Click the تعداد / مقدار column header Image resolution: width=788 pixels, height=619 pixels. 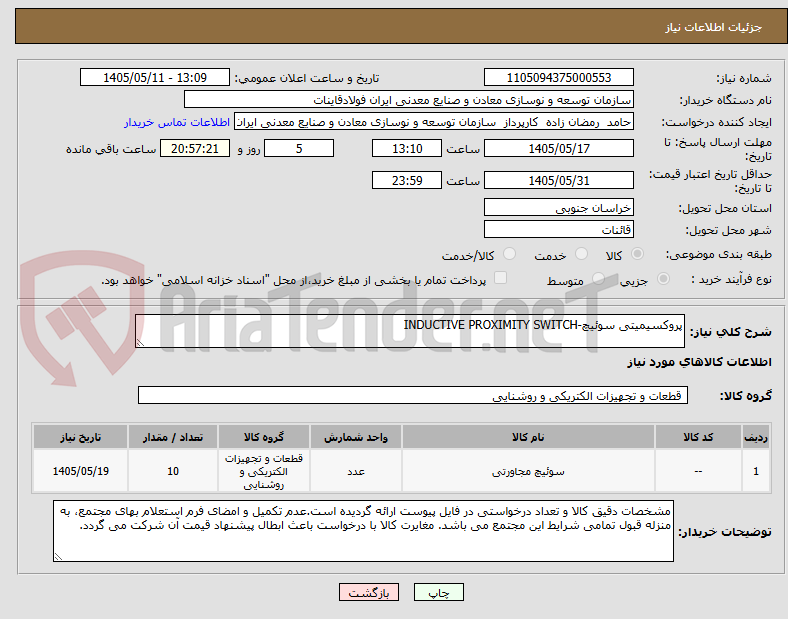click(x=173, y=437)
